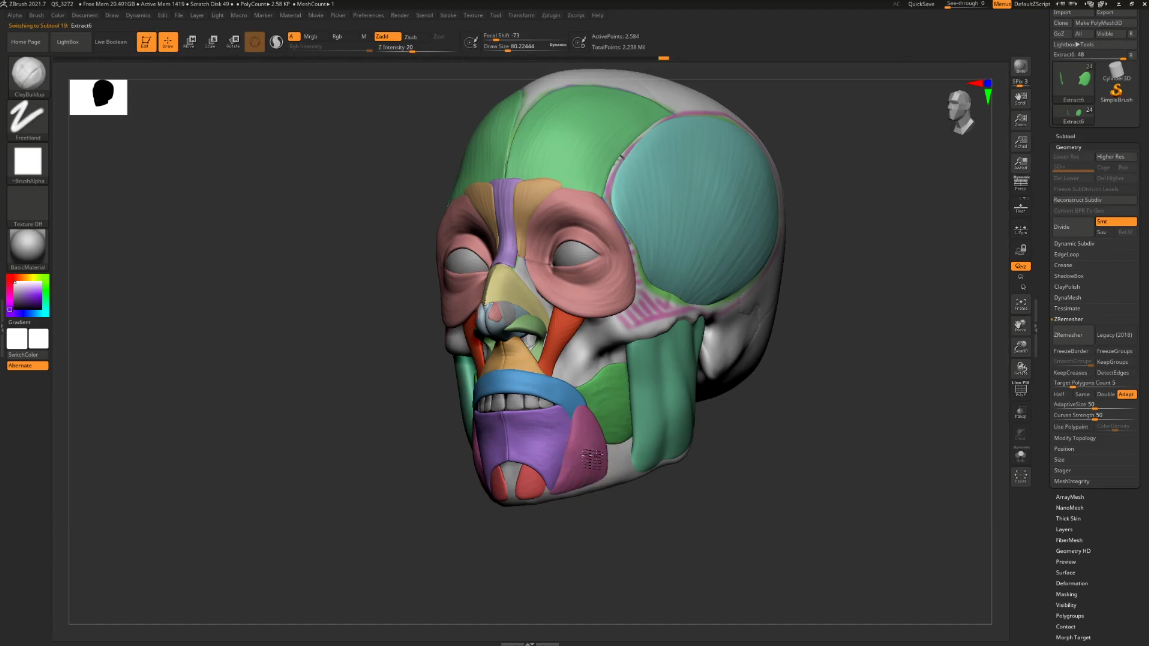Open the Render menu
The image size is (1149, 646).
(x=399, y=15)
